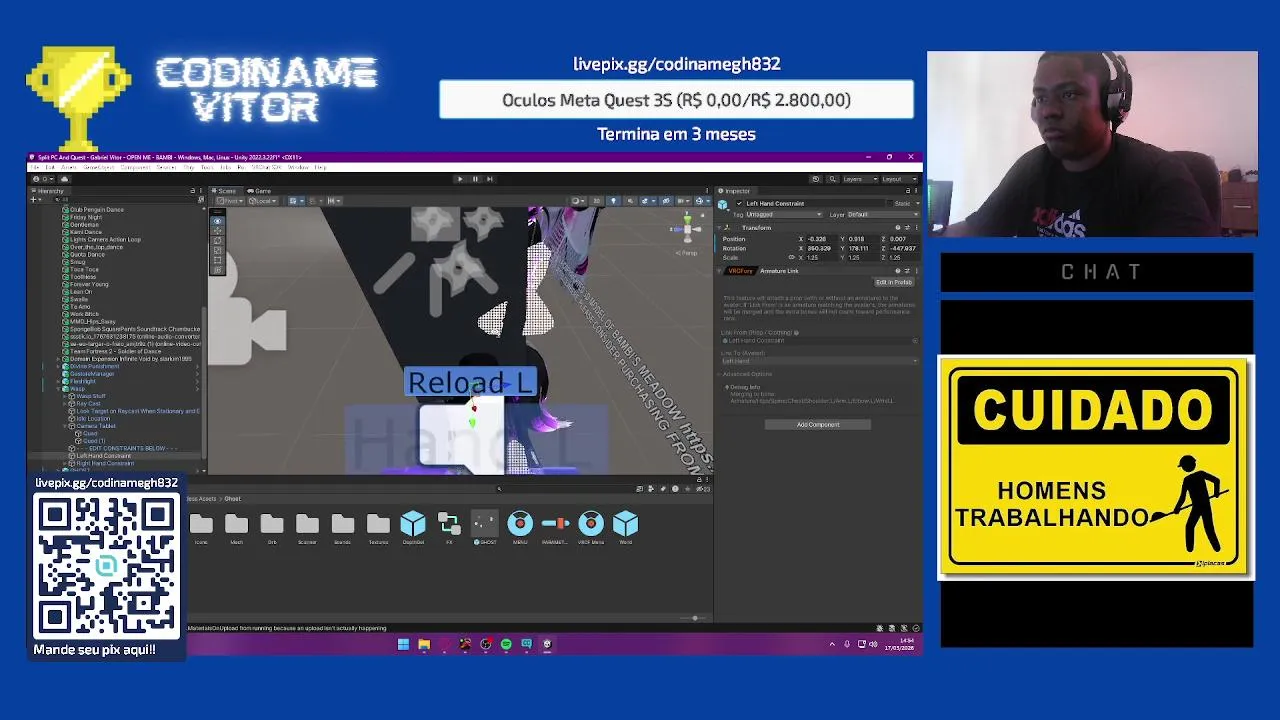The width and height of the screenshot is (1280, 720).
Task: Click the Play button in Unity toolbar
Action: [x=460, y=179]
